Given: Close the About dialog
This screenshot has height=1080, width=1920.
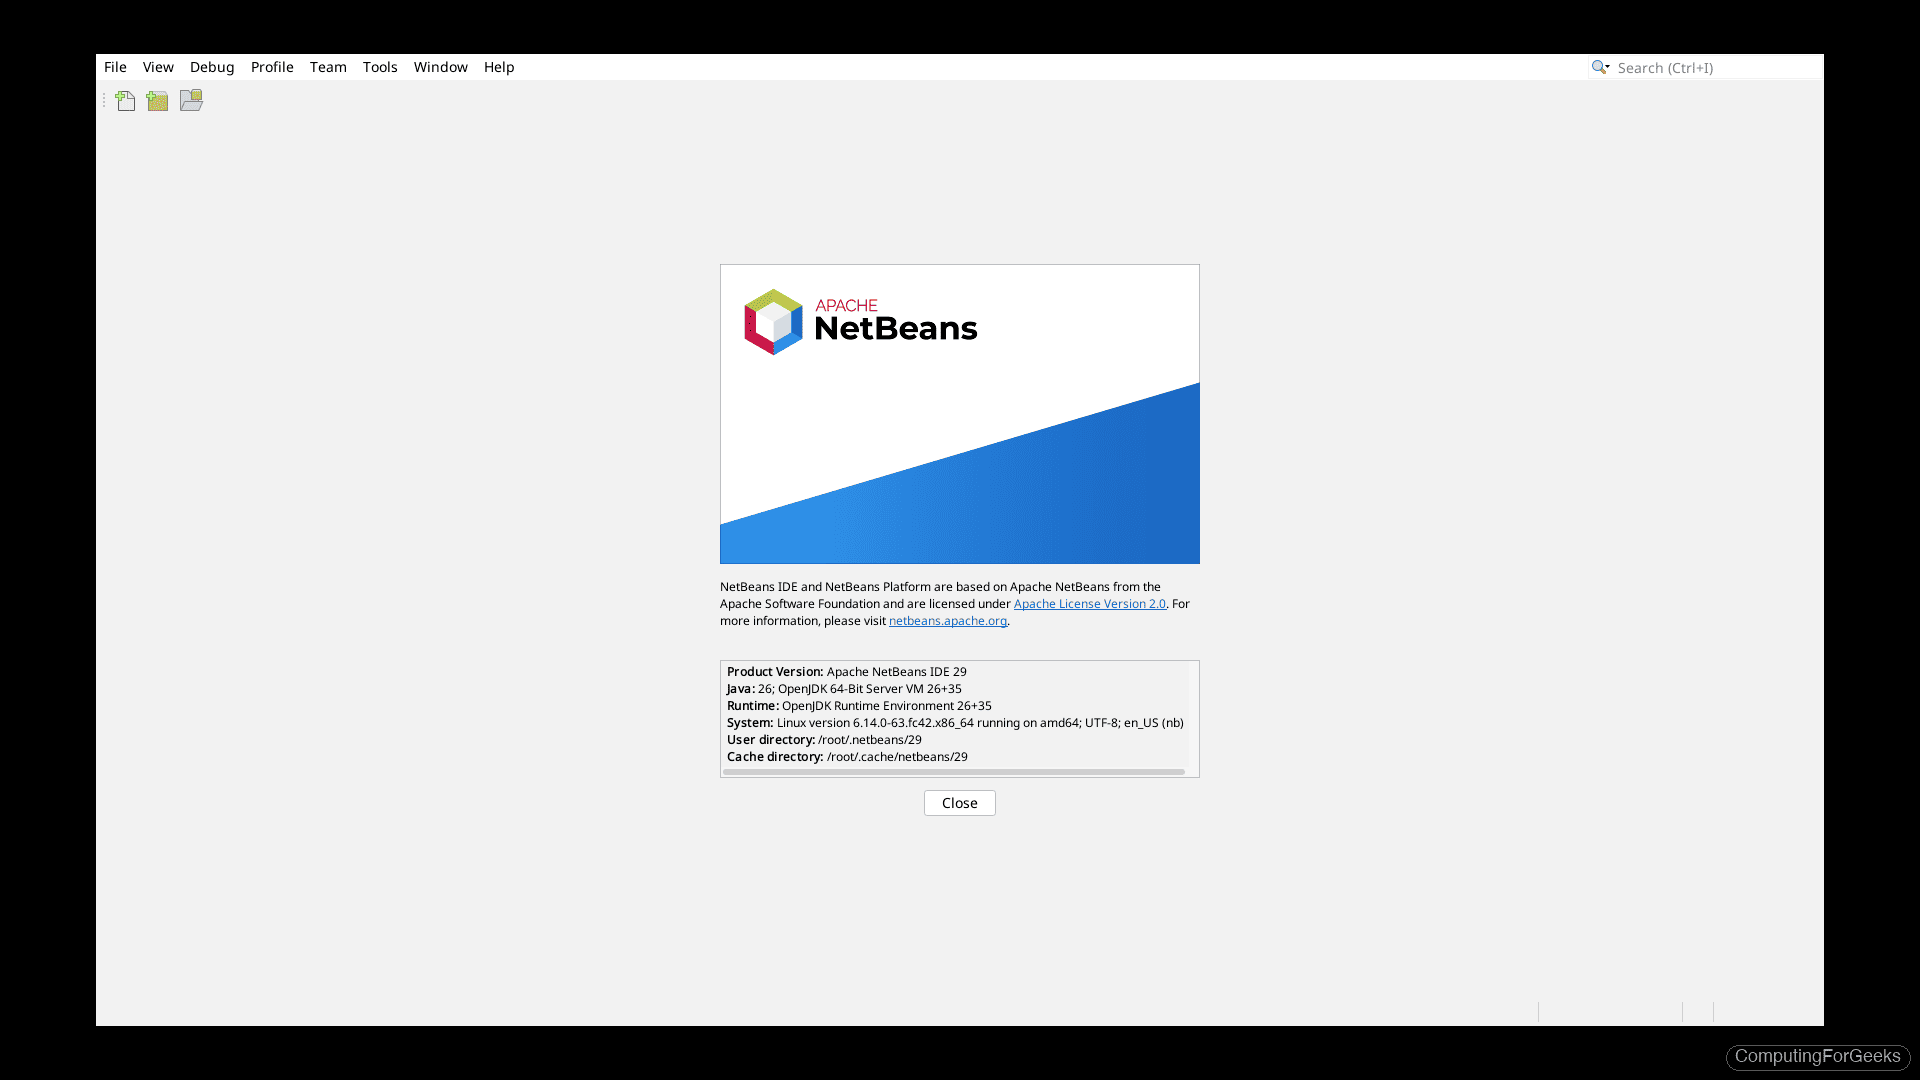Looking at the screenshot, I should pos(959,803).
